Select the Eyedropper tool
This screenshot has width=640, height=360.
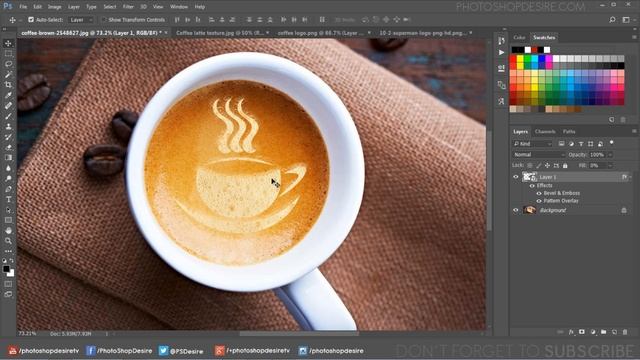8,95
